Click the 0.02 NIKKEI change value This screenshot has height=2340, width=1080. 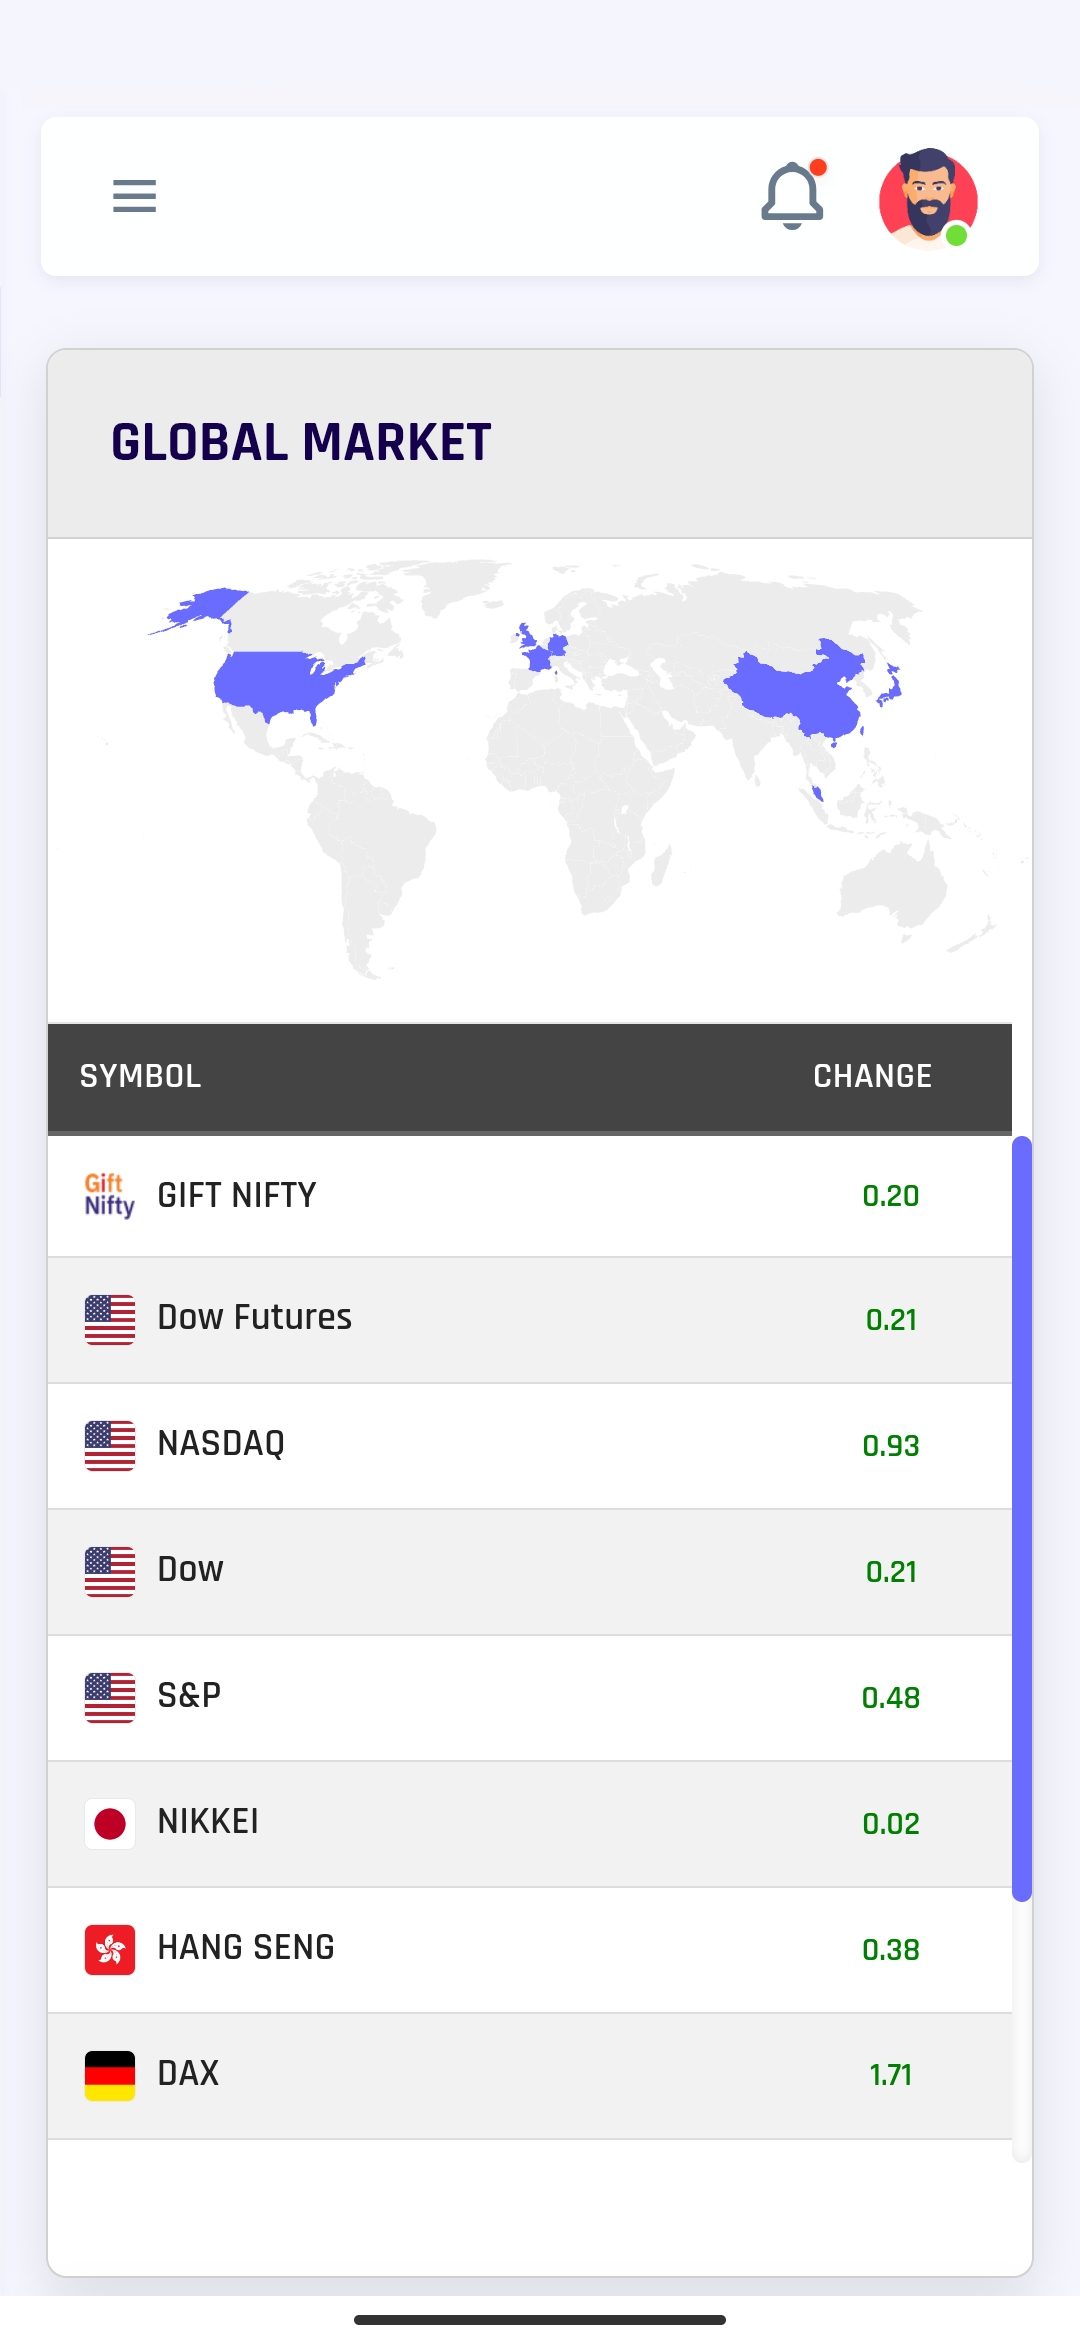(x=890, y=1823)
